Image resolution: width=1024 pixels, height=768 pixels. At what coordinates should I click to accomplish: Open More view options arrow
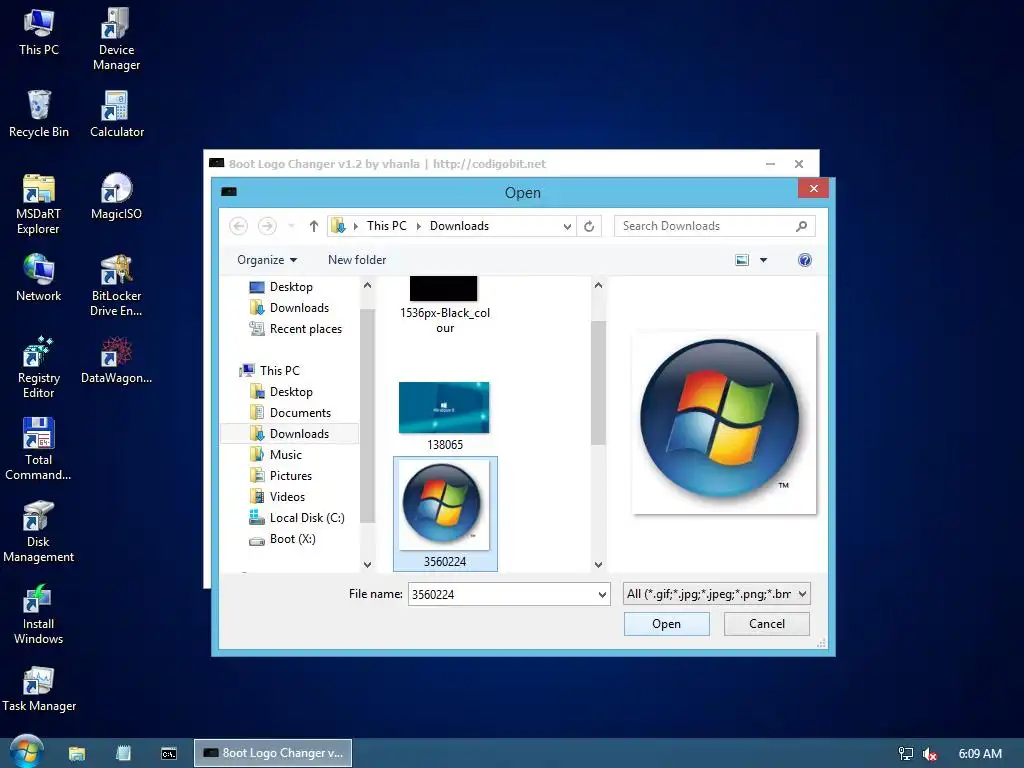click(x=763, y=260)
